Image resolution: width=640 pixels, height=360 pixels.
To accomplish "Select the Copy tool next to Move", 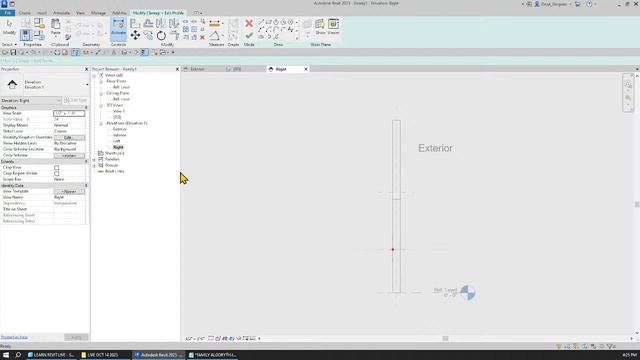I will click(148, 36).
